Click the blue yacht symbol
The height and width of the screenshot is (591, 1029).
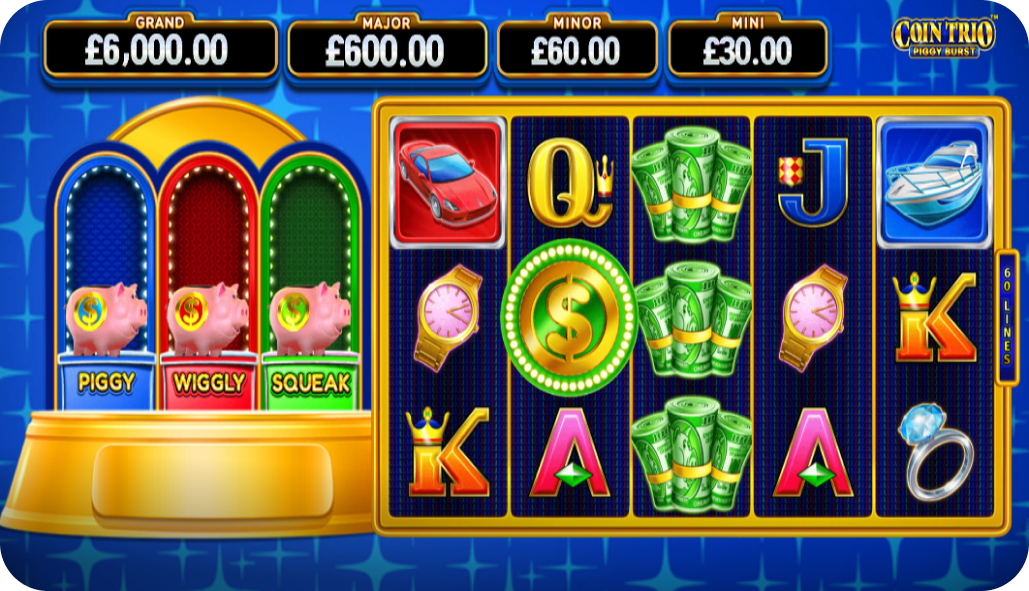[x=933, y=182]
